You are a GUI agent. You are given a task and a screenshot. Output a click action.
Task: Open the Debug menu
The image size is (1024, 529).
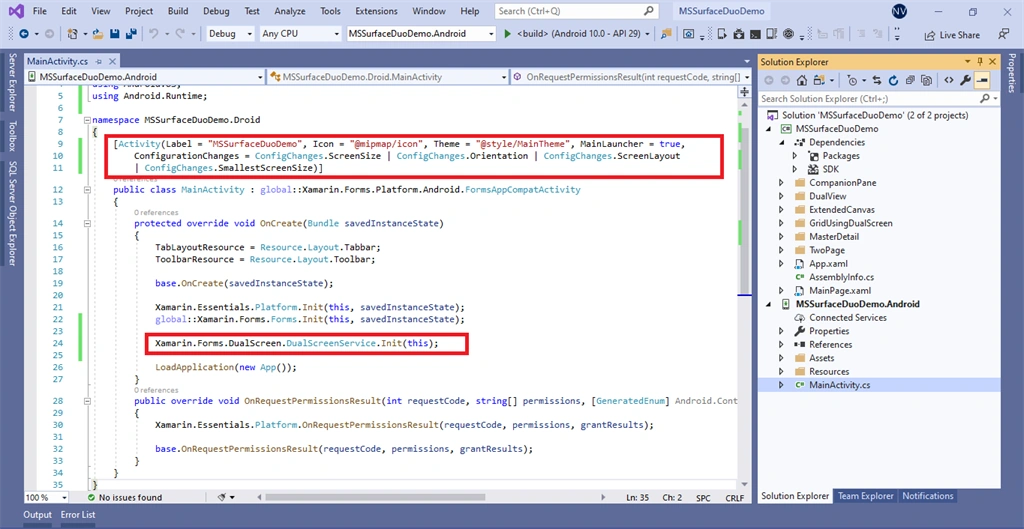pos(216,11)
